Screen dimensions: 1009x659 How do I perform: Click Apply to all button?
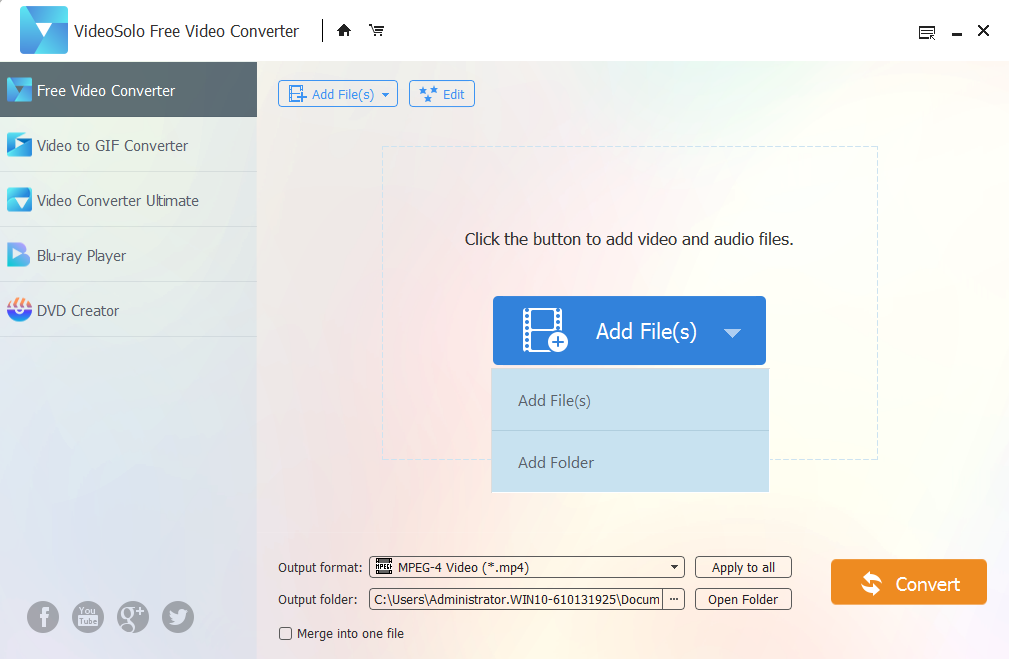coord(743,567)
